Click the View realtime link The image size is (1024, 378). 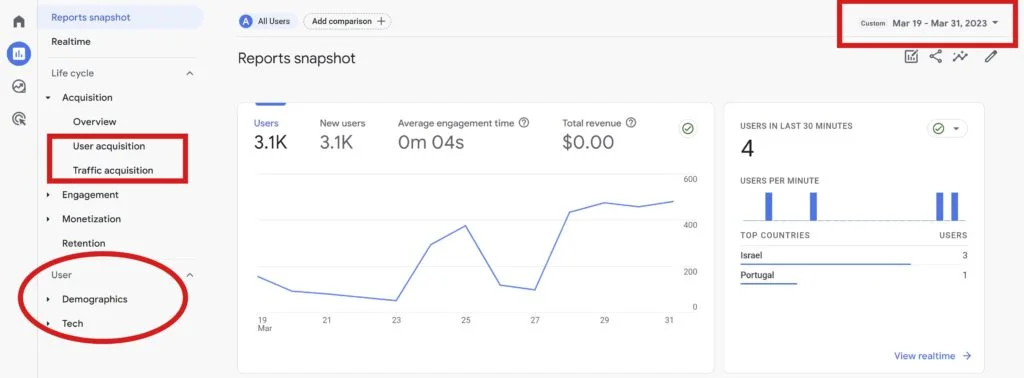pos(933,356)
